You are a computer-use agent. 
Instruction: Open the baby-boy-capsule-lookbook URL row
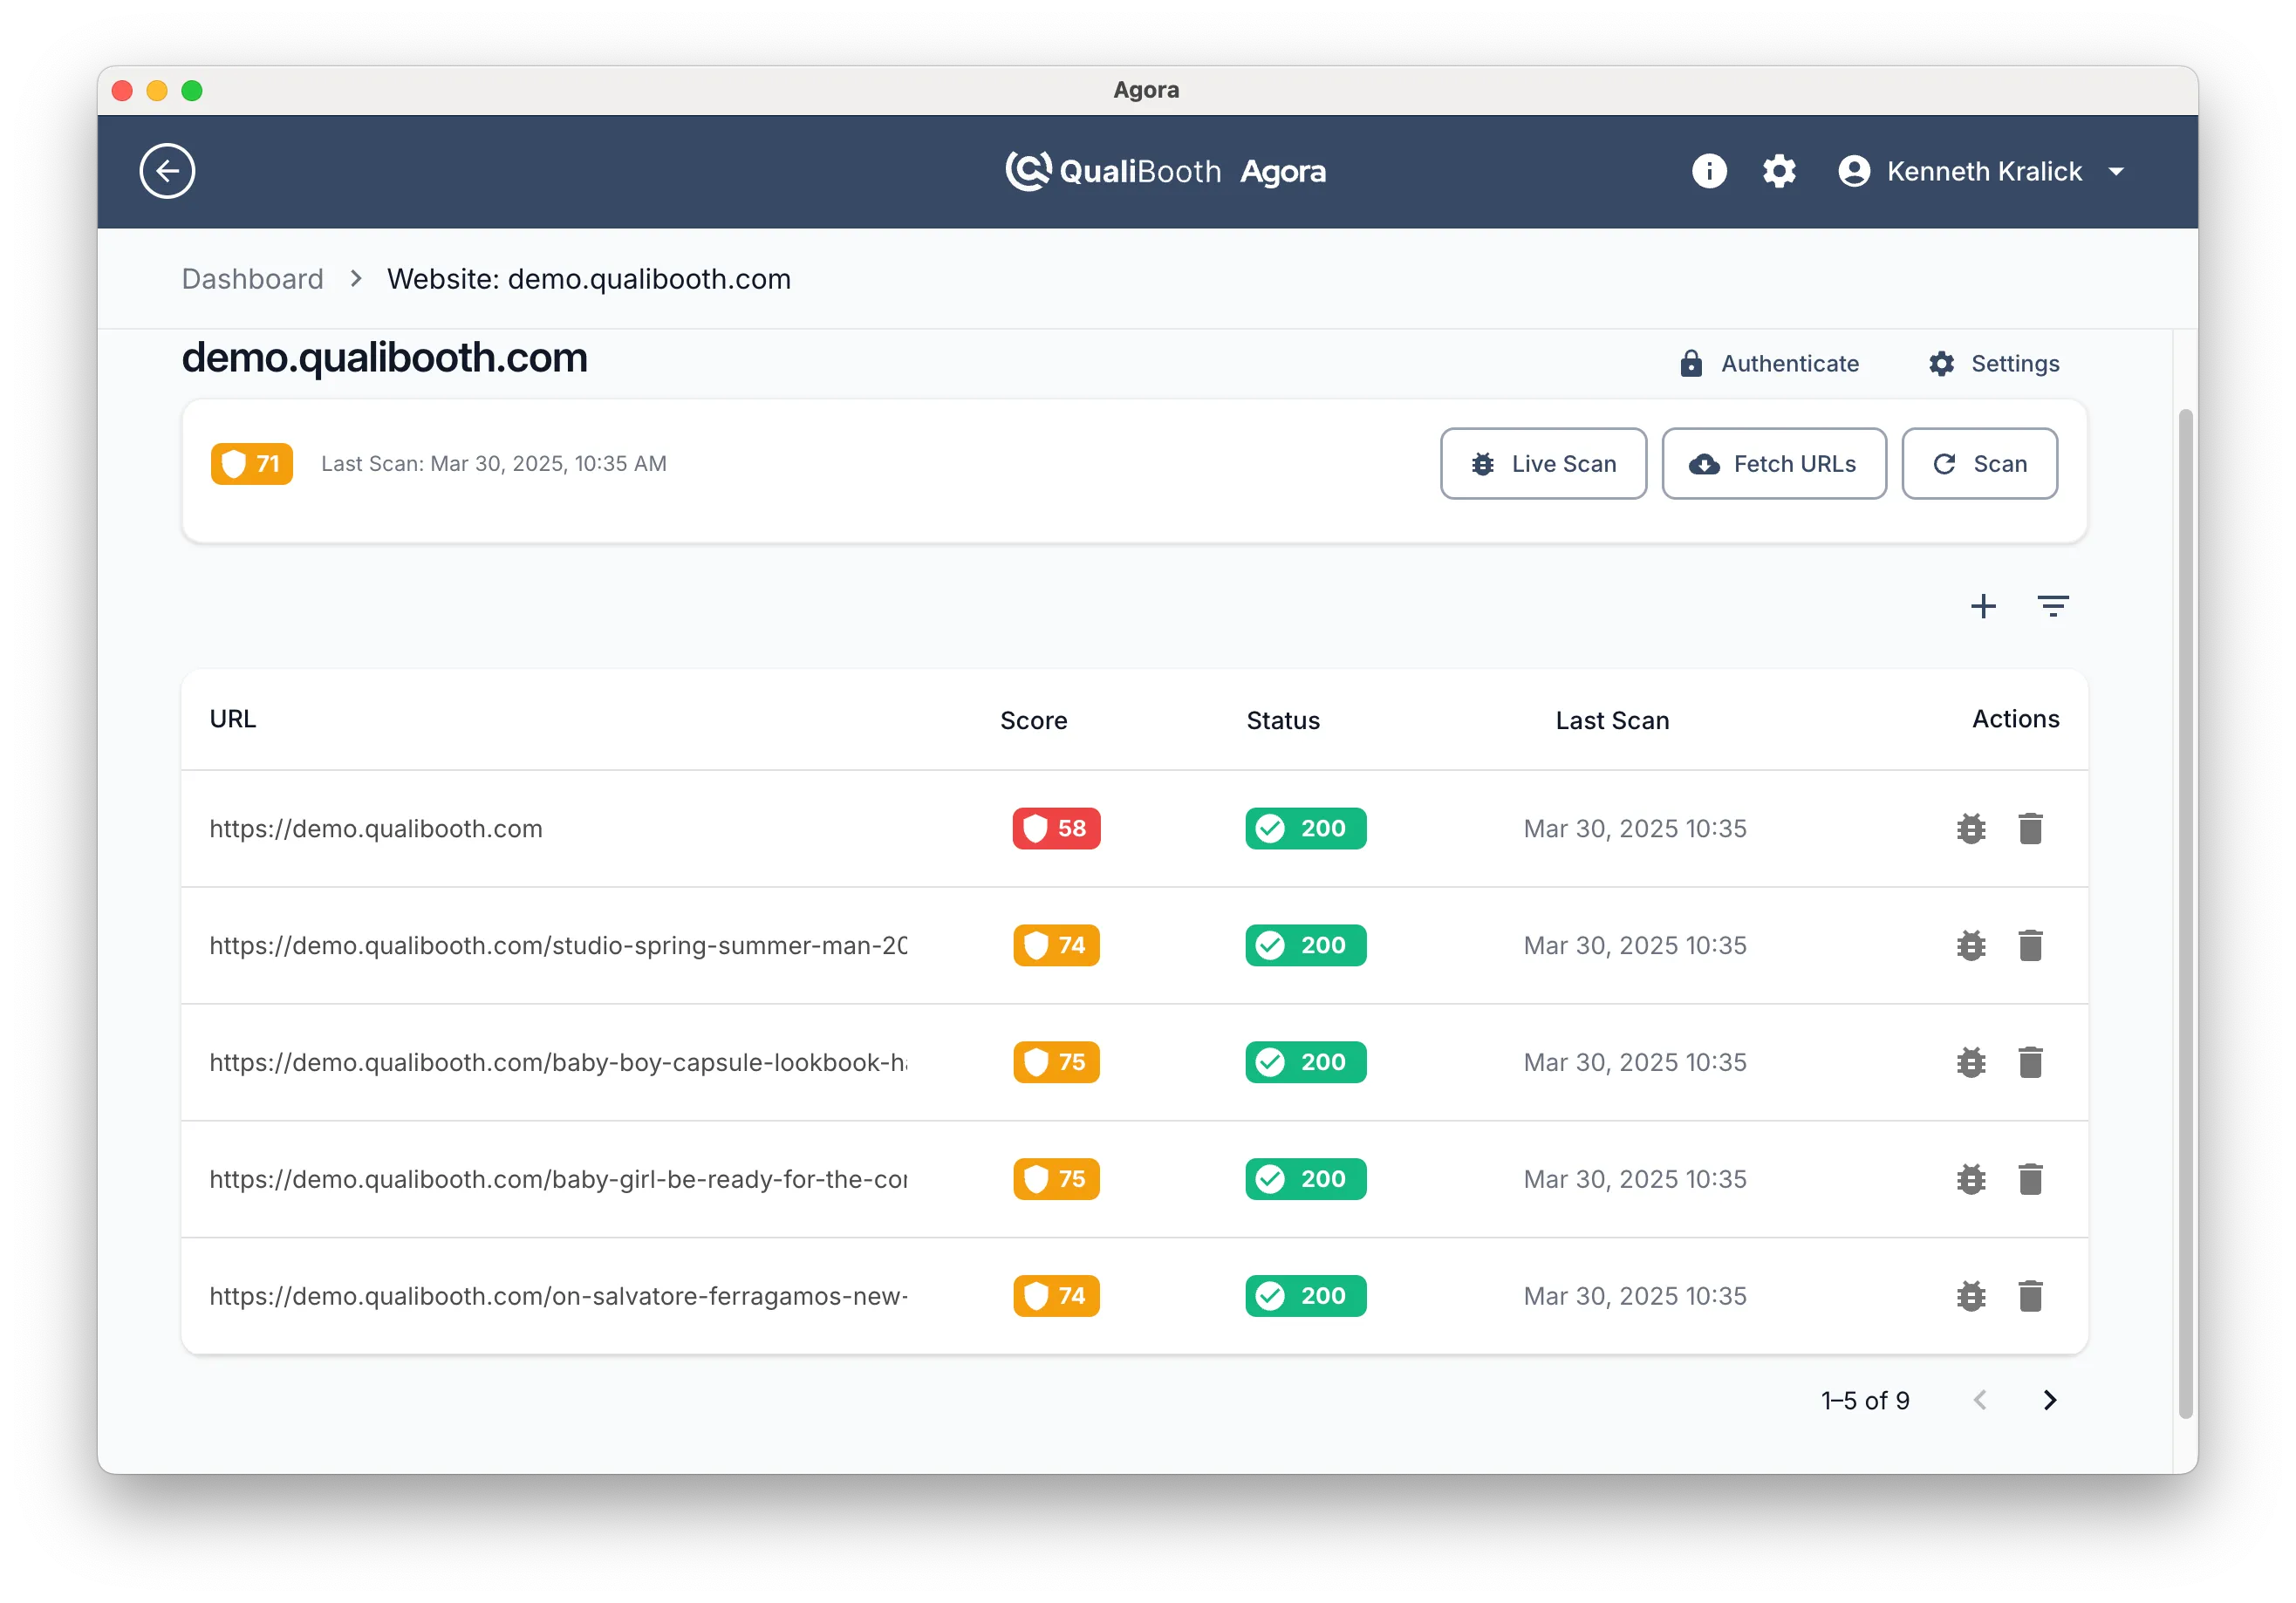[558, 1063]
